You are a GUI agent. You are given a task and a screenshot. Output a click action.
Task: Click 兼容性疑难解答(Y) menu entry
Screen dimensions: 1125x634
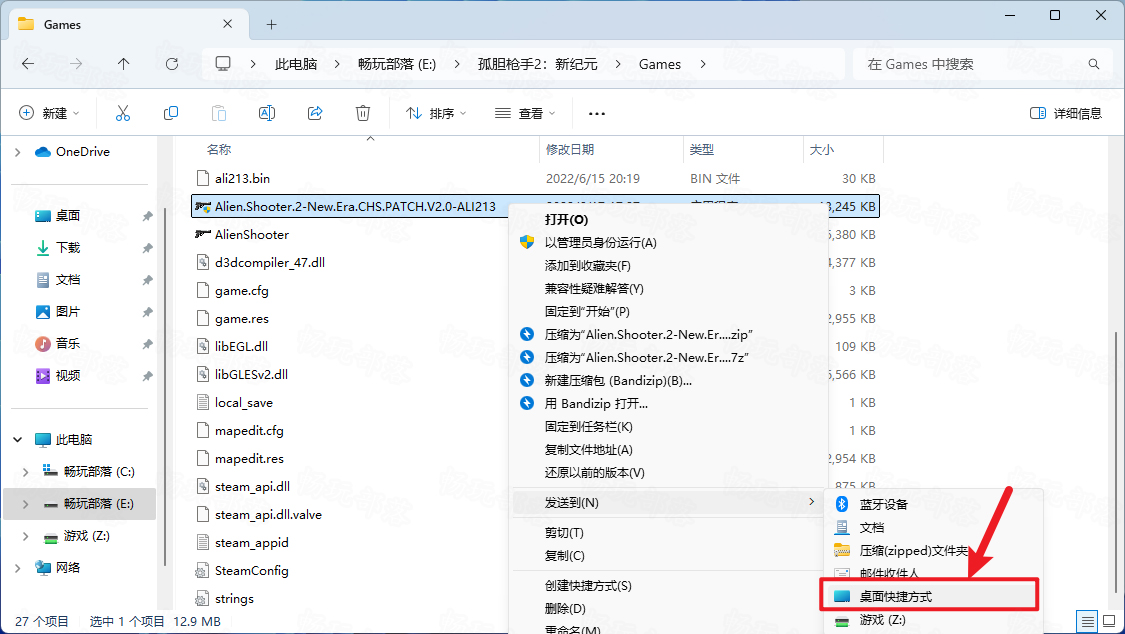pos(669,288)
